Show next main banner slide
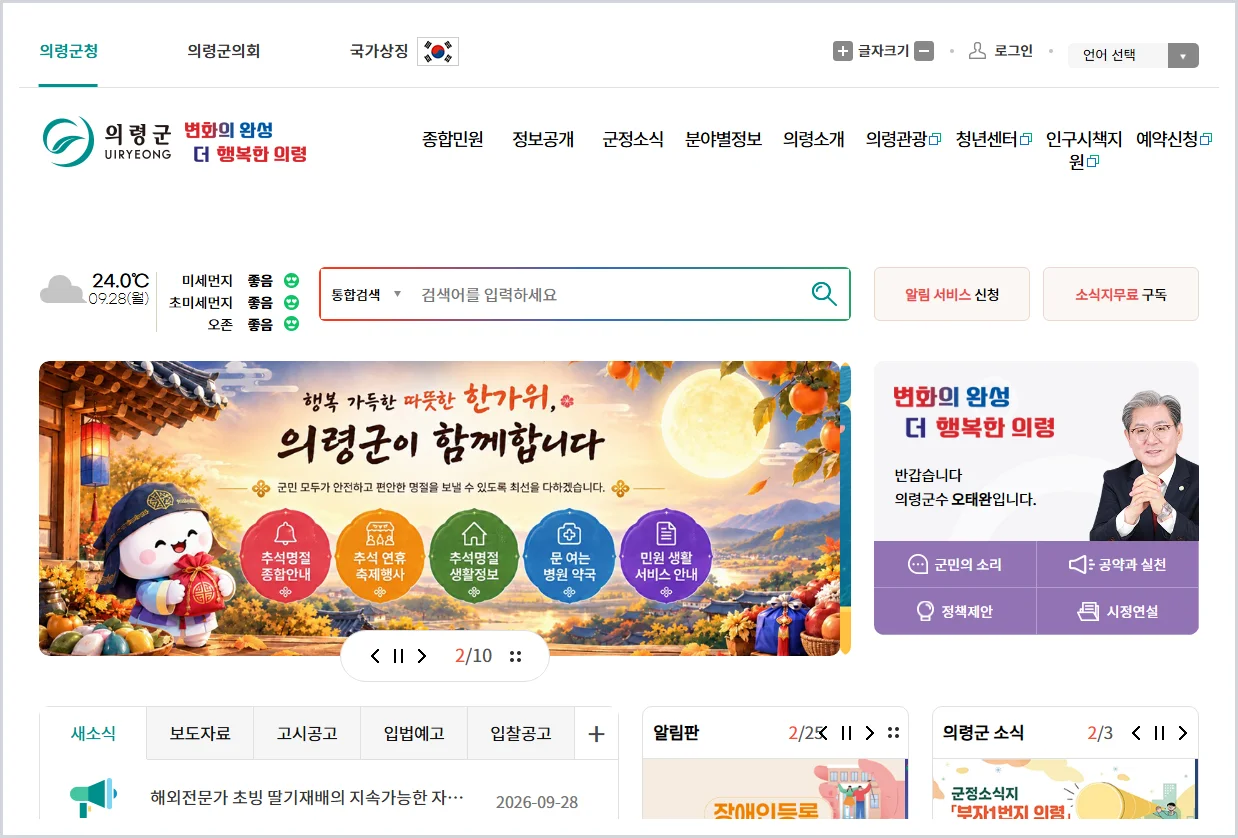The image size is (1238, 838). tap(422, 656)
